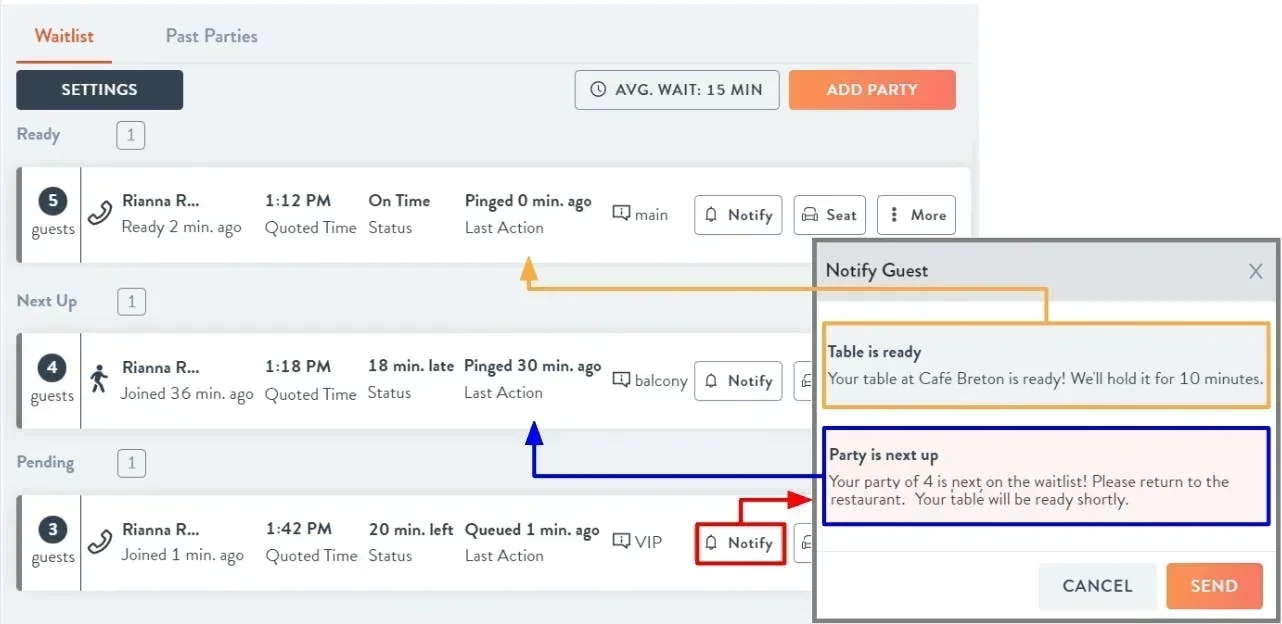Open waitlist SETTINGS

[x=99, y=90]
